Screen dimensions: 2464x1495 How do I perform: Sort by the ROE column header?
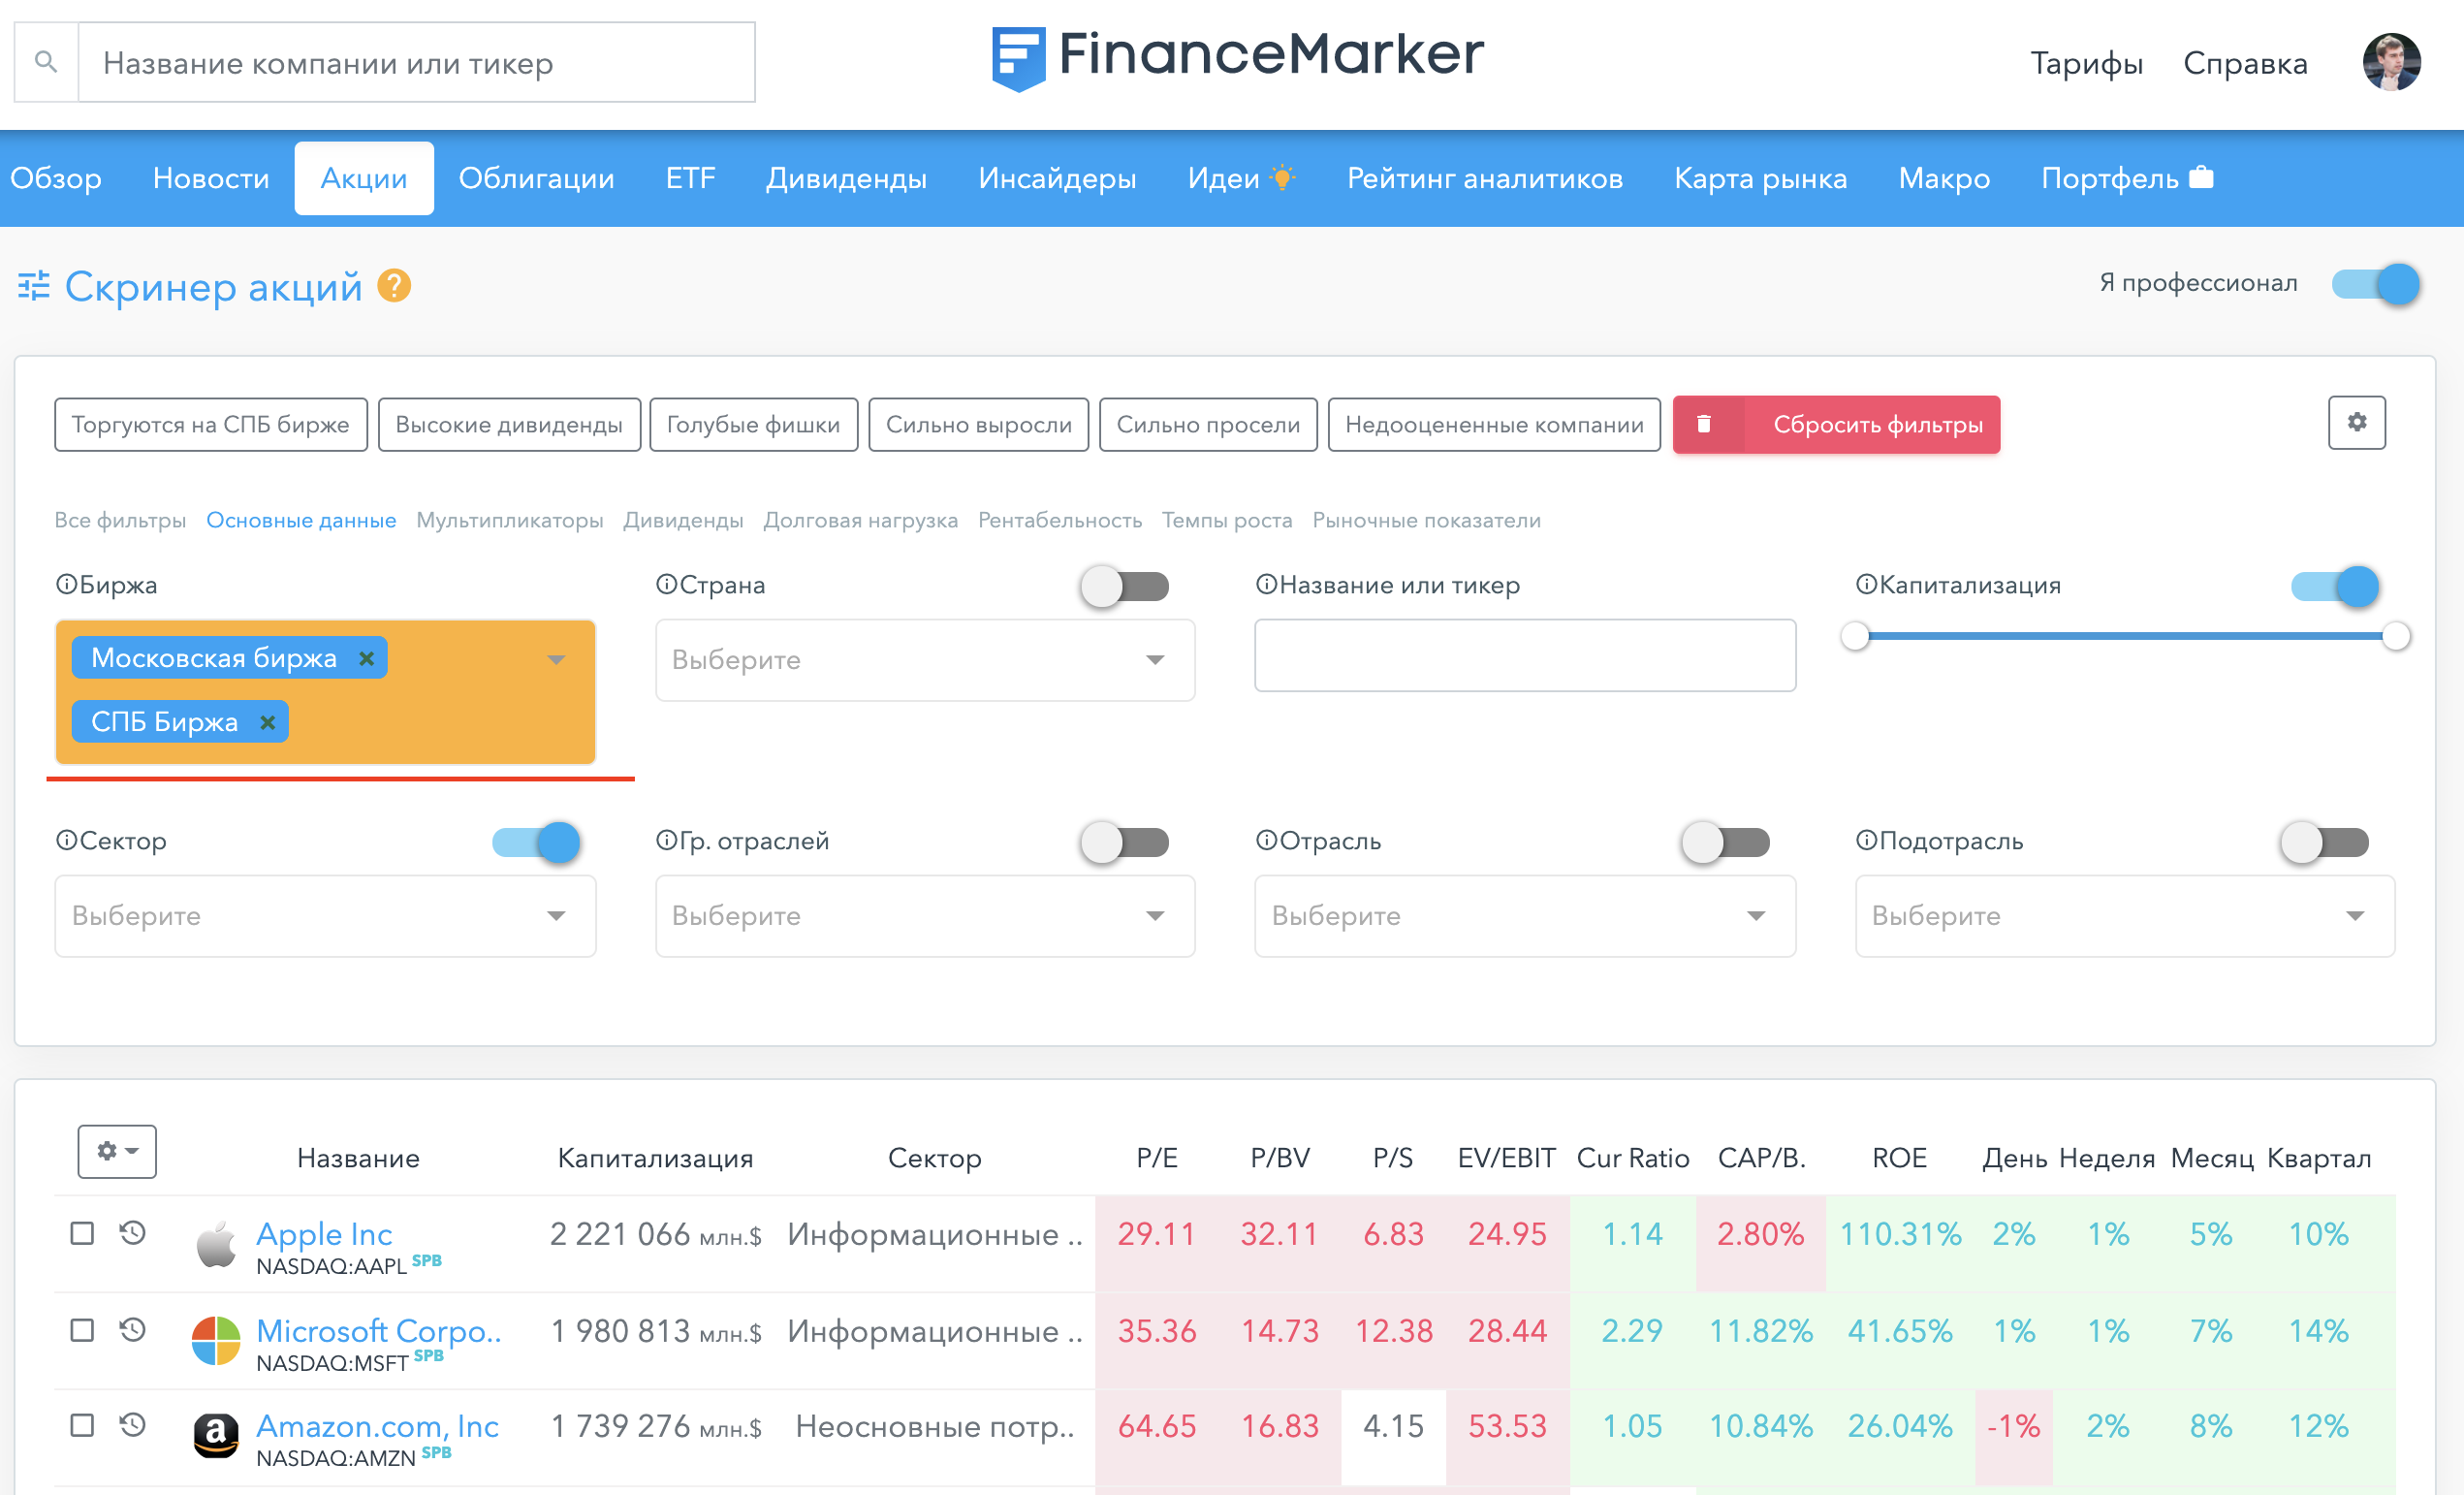[1899, 1157]
